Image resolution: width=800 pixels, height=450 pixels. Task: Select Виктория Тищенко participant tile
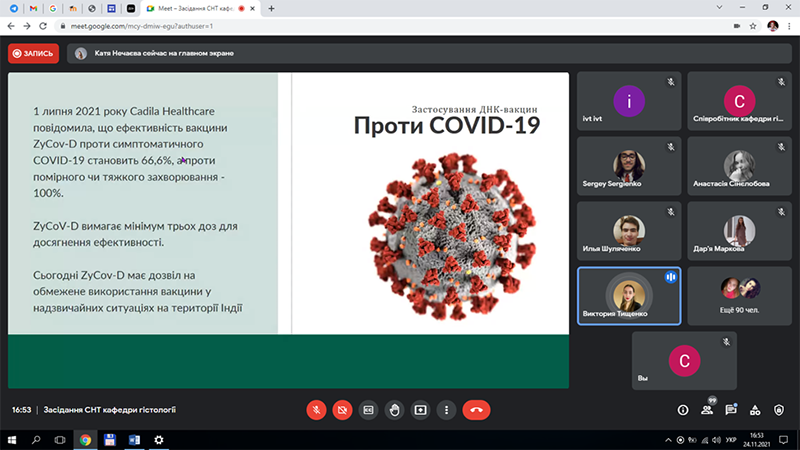pos(629,295)
